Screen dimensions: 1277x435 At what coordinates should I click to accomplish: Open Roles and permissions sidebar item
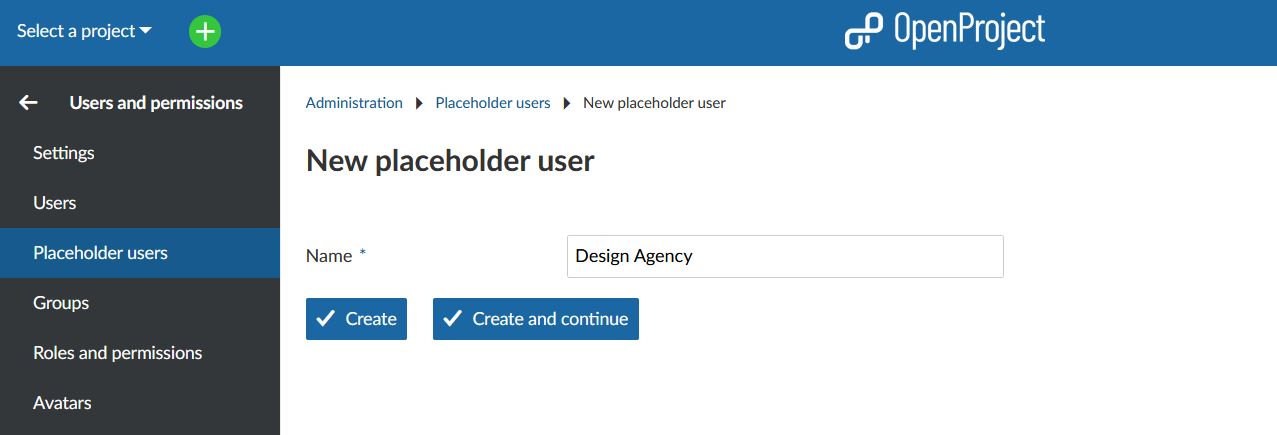[x=118, y=353]
